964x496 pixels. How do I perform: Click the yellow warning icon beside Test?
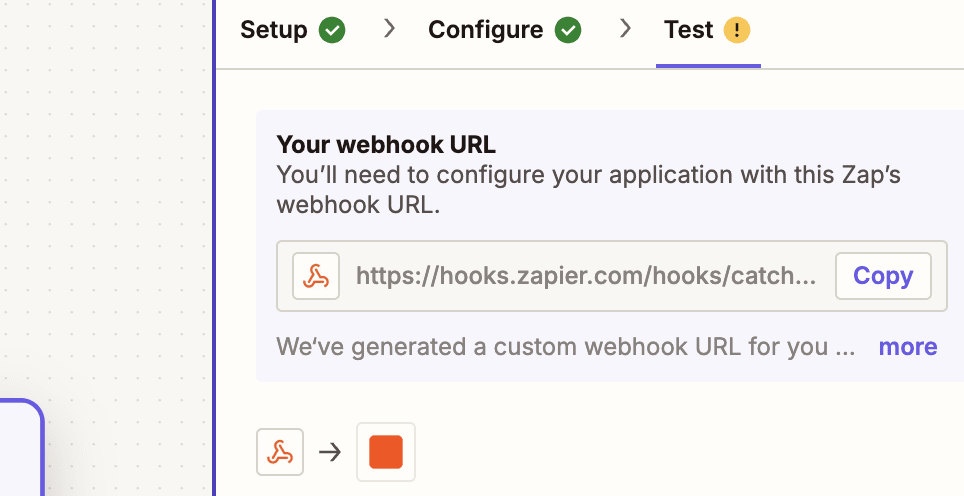pyautogui.click(x=737, y=30)
